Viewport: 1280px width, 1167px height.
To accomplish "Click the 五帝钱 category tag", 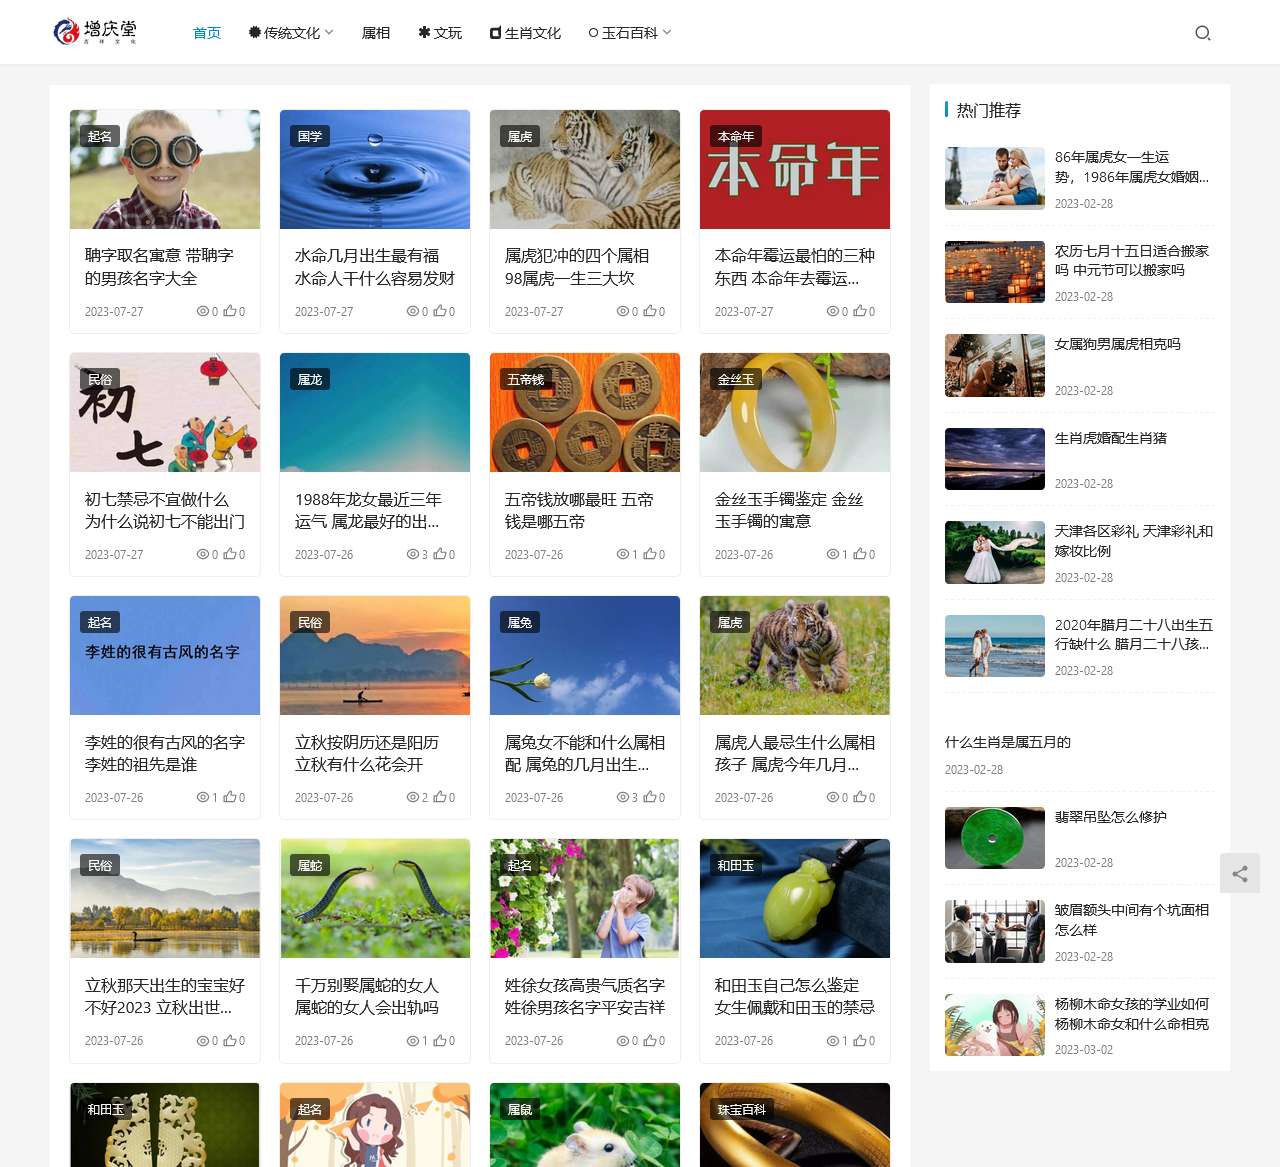I will (526, 379).
